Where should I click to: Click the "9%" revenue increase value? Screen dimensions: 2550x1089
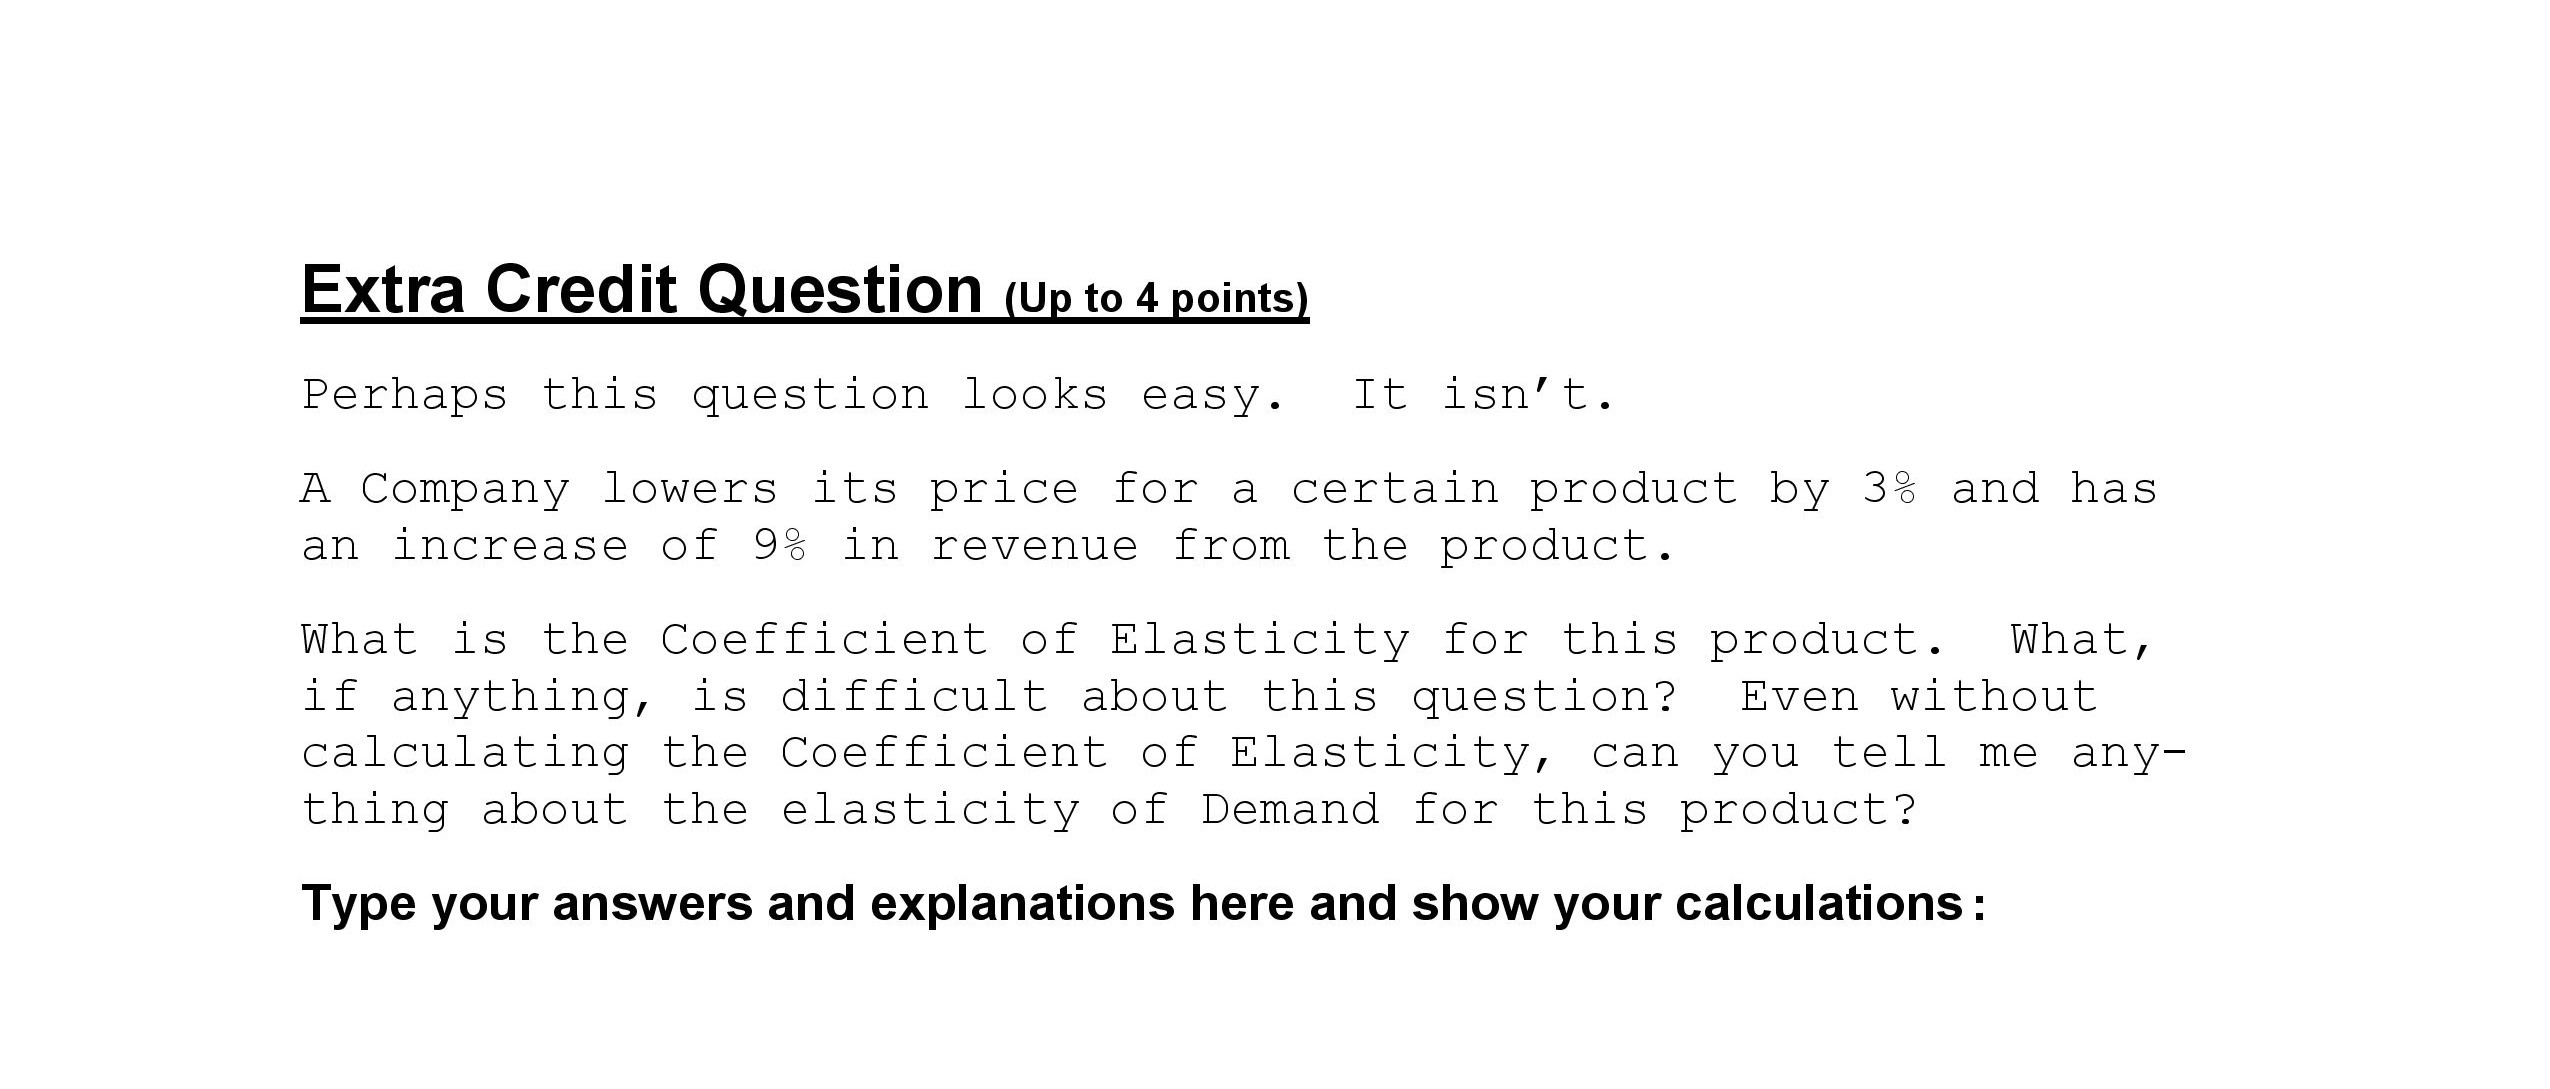pos(780,546)
